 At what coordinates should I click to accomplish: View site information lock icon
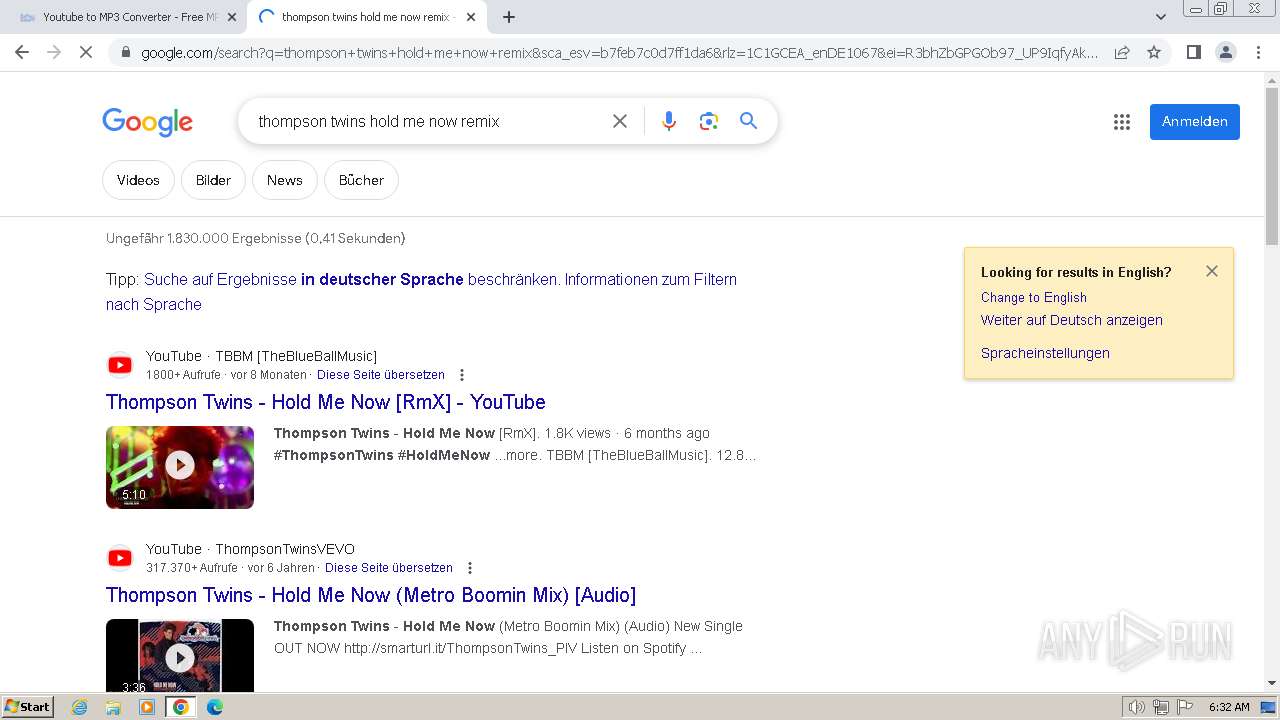pyautogui.click(x=125, y=52)
